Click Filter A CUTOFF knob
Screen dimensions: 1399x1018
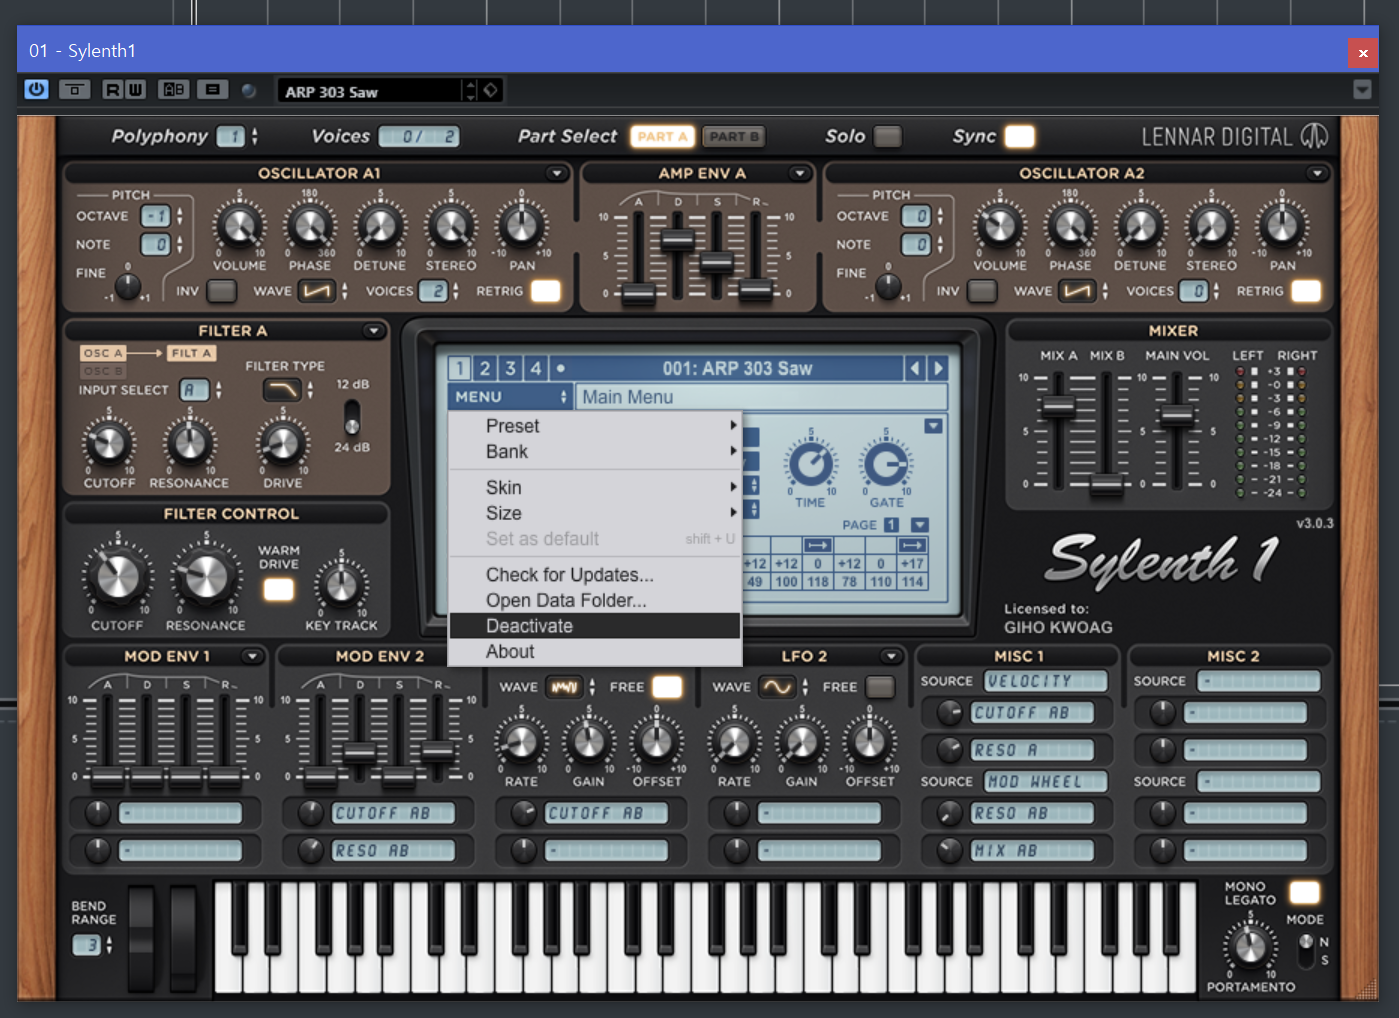click(108, 443)
